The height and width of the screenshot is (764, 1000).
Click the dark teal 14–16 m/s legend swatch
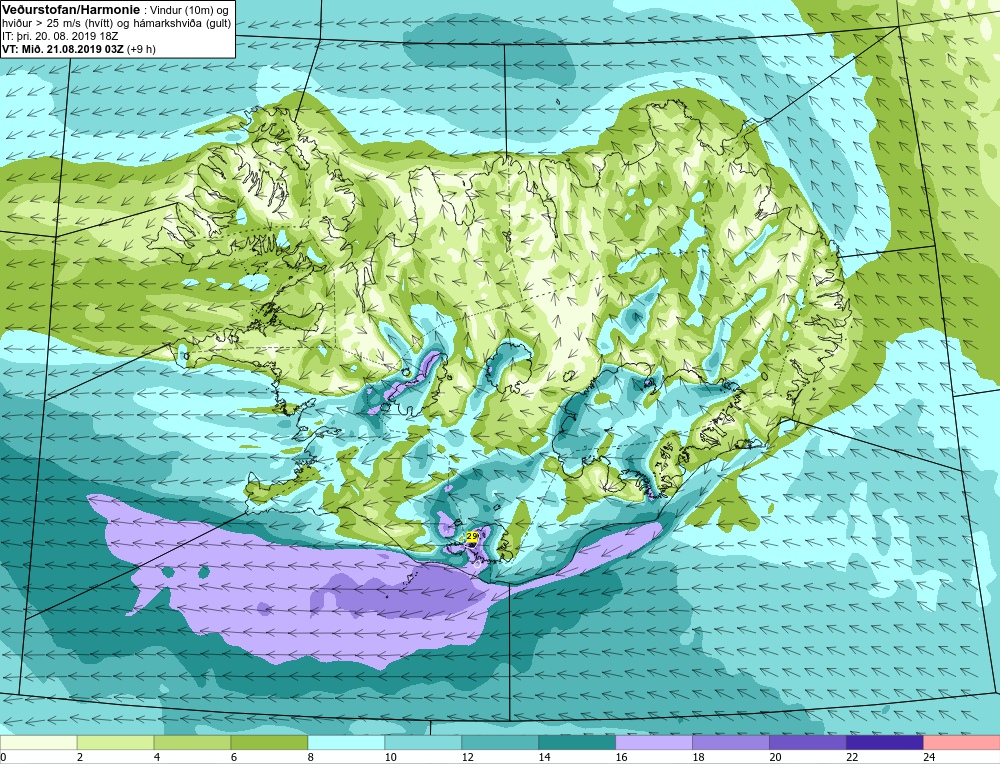pyautogui.click(x=577, y=743)
